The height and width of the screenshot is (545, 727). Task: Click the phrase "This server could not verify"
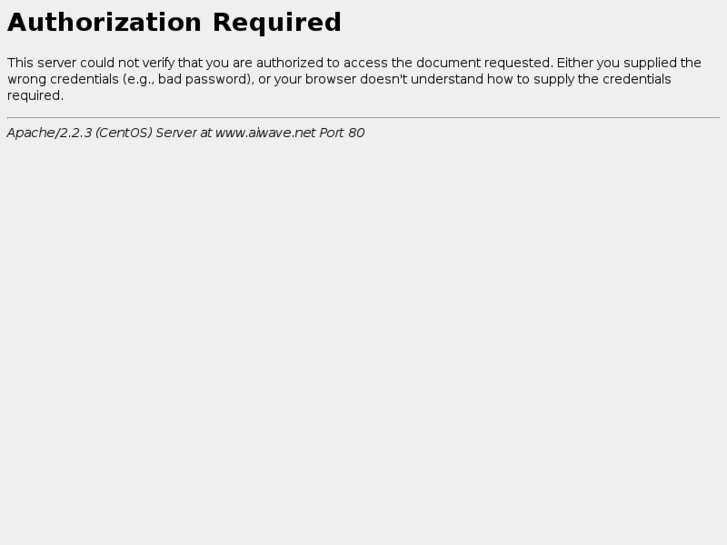[x=91, y=63]
